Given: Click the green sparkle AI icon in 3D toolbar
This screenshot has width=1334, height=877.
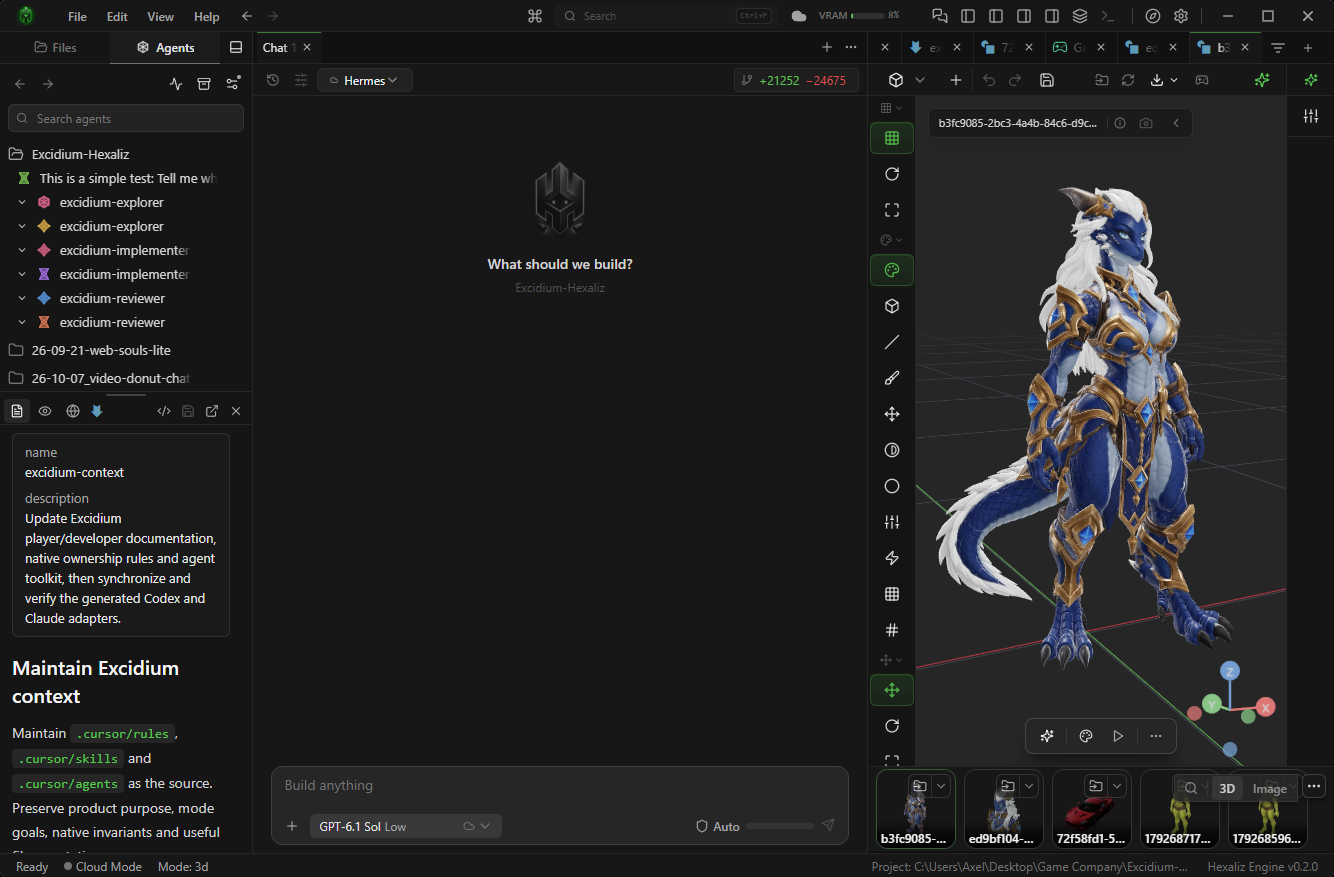Looking at the screenshot, I should (1262, 80).
